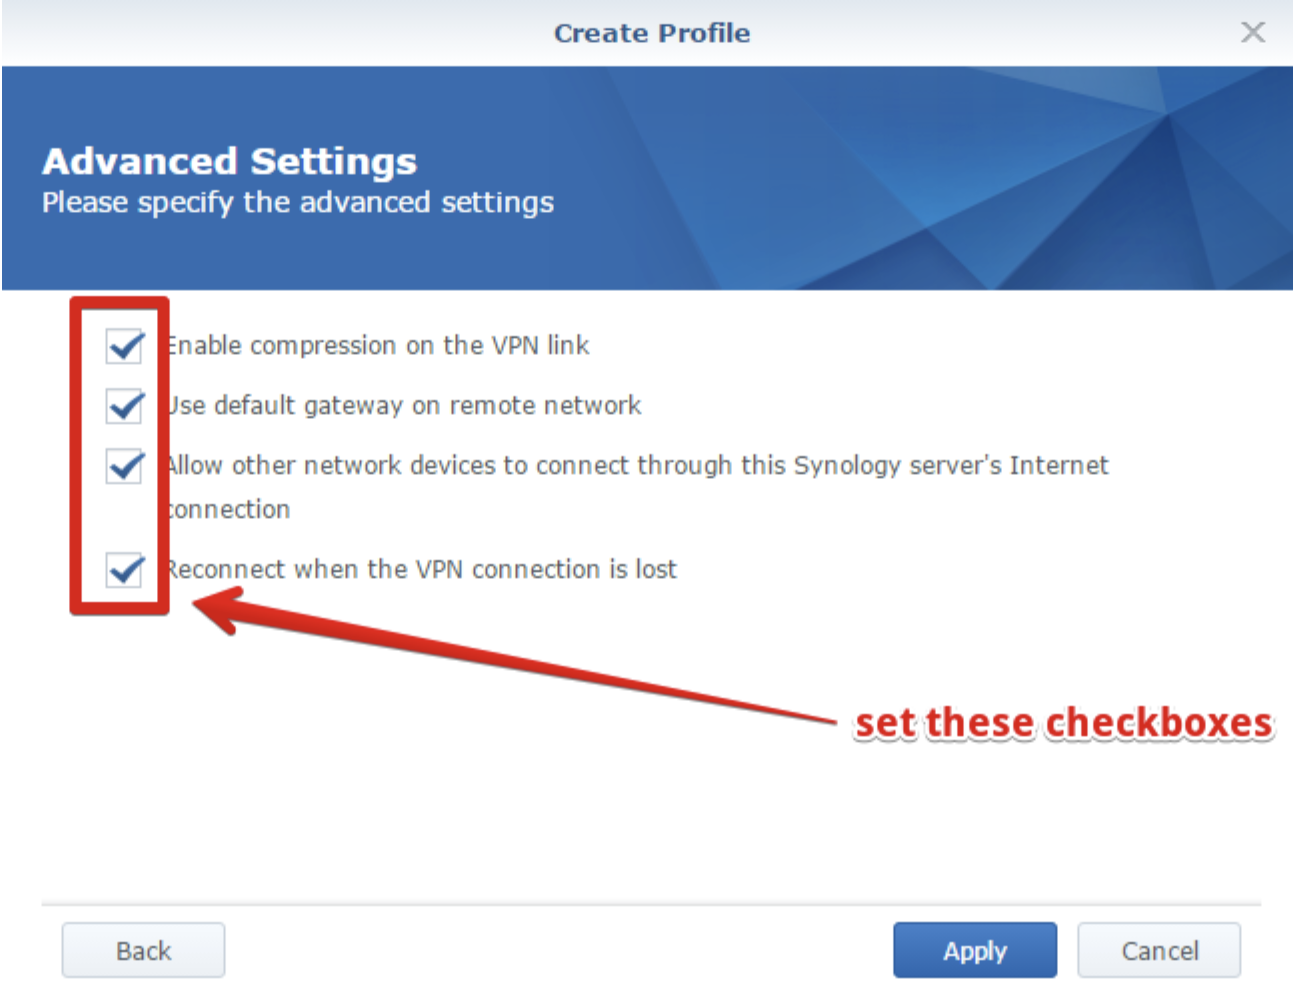The image size is (1296, 1004).
Task: Close the dialog with the X icon
Action: [1253, 32]
